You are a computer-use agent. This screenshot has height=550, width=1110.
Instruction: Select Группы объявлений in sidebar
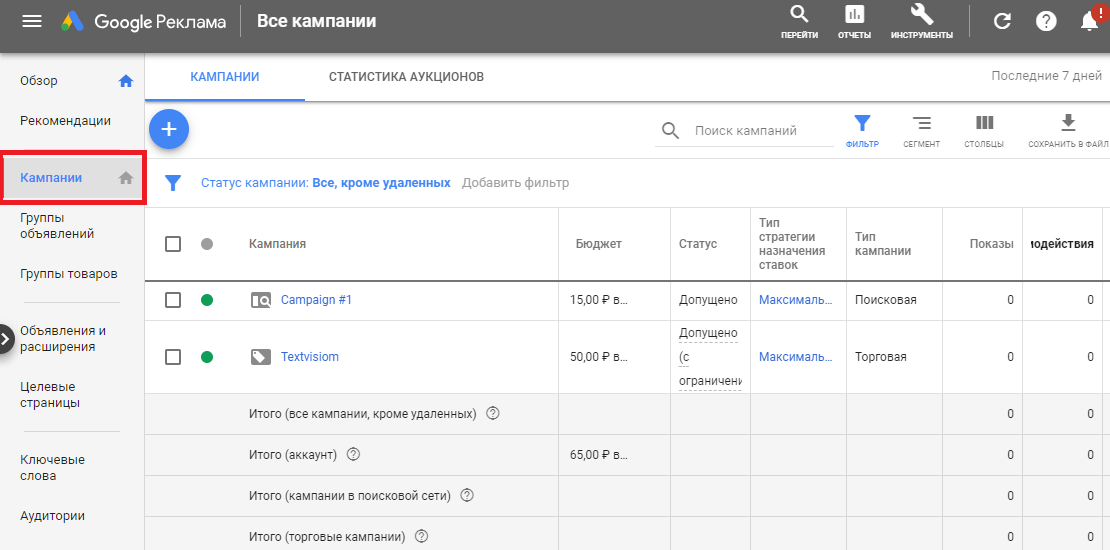click(x=57, y=225)
